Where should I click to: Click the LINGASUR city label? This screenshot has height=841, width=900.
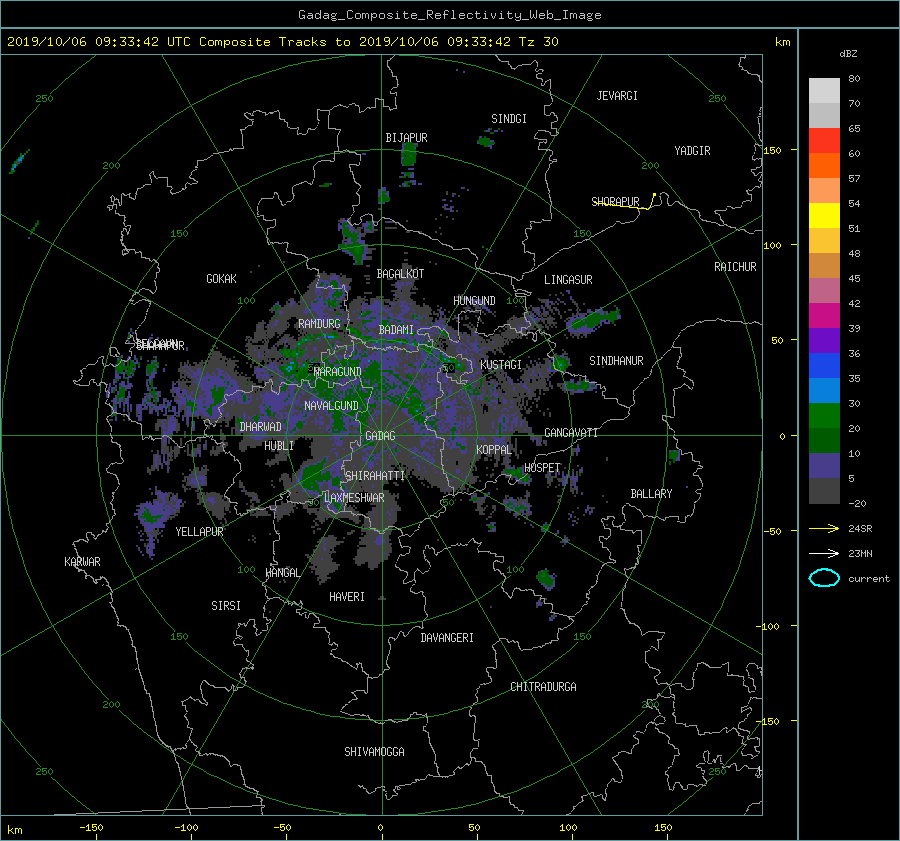[568, 280]
